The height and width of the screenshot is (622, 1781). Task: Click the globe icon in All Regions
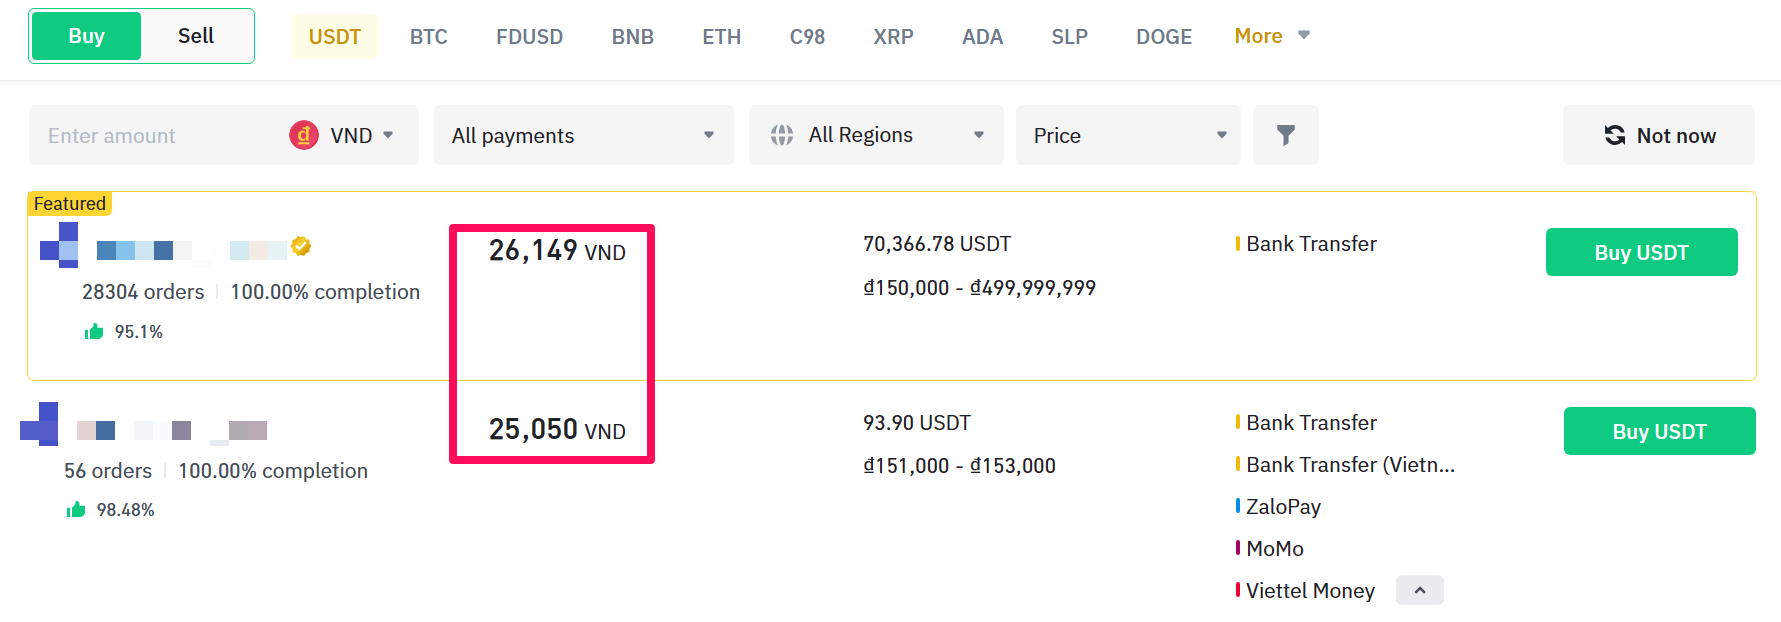(782, 135)
